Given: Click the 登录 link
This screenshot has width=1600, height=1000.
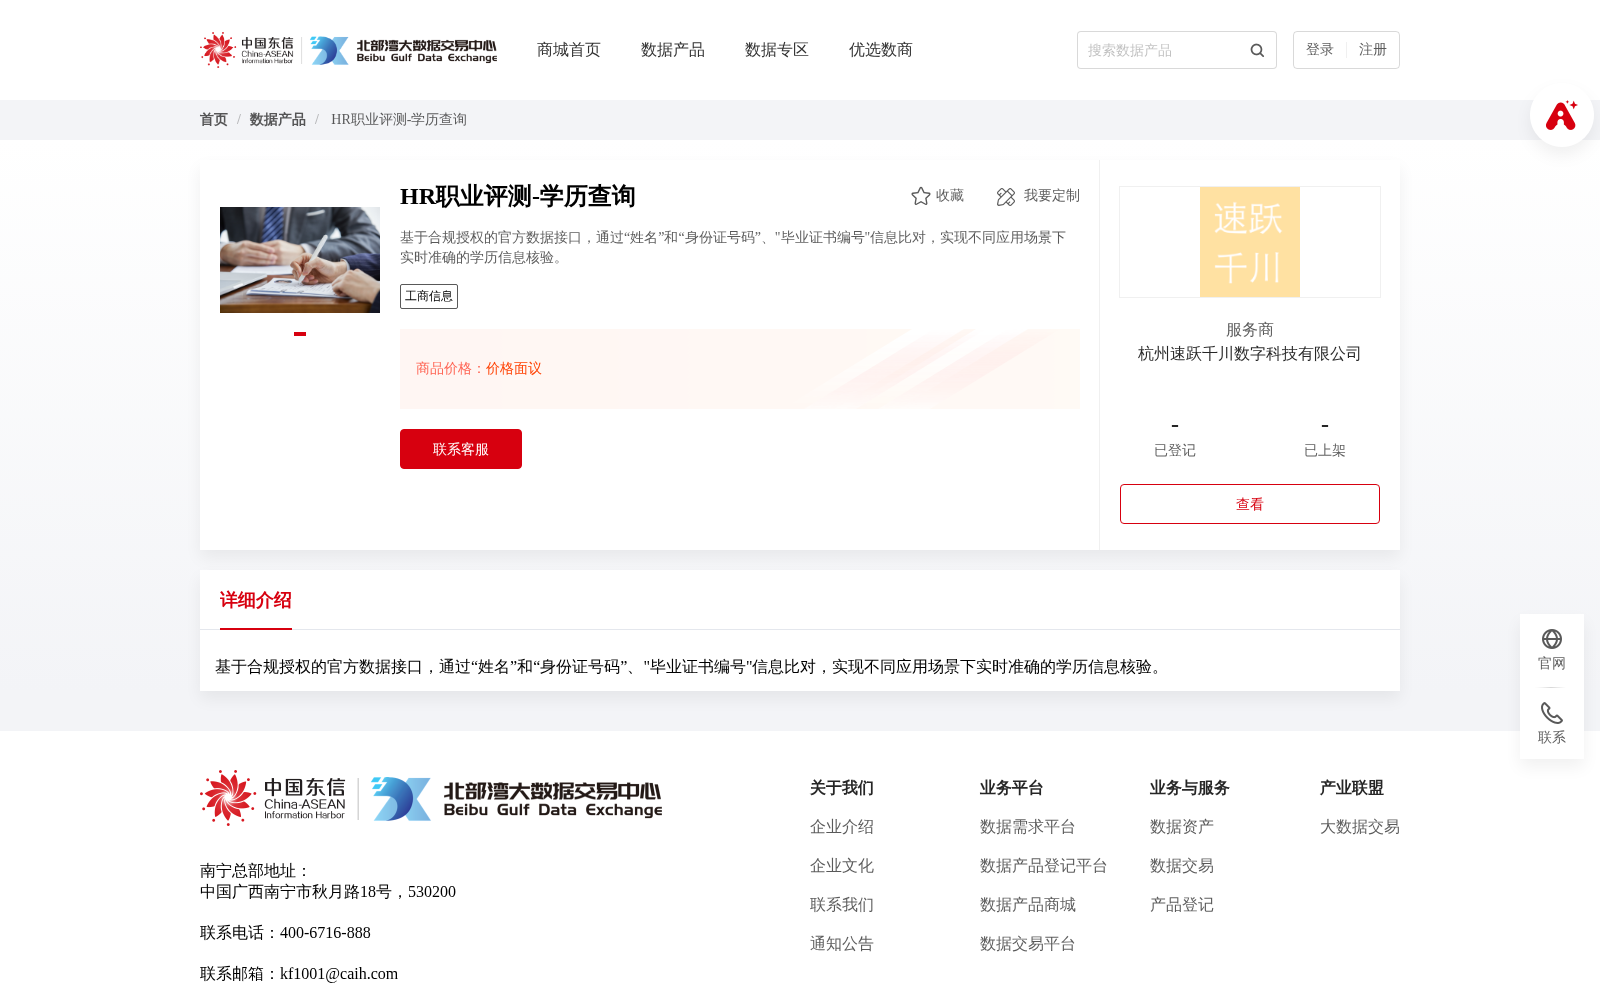Looking at the screenshot, I should tap(1320, 50).
